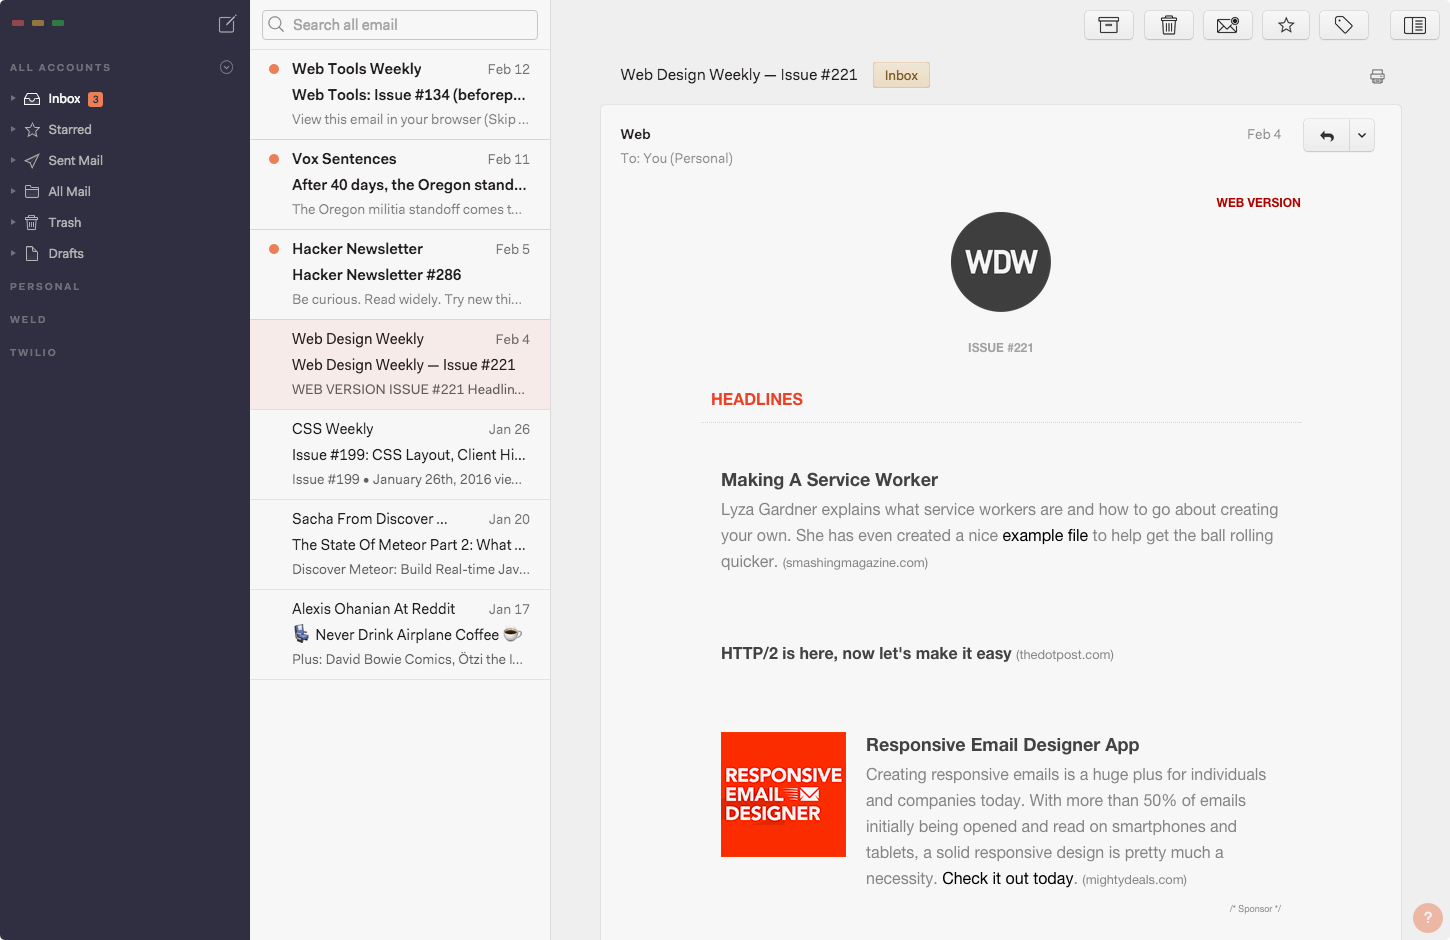Click the WDW logo image

(x=1000, y=262)
